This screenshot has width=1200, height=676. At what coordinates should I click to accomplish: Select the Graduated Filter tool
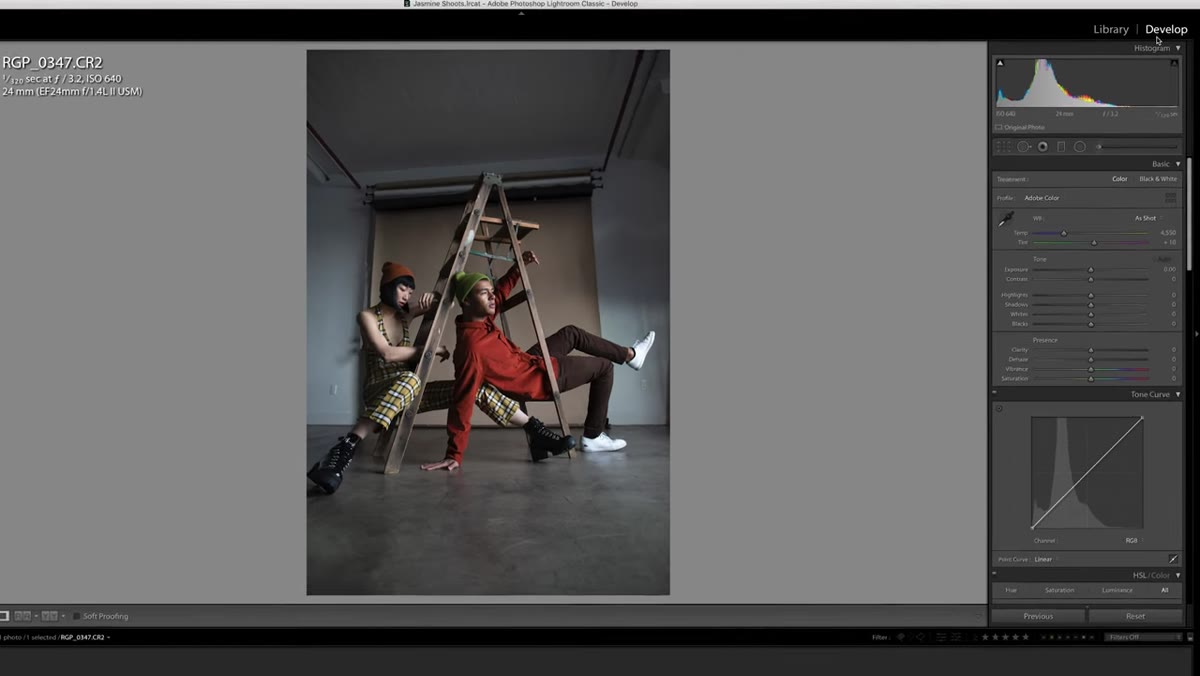[x=1061, y=146]
